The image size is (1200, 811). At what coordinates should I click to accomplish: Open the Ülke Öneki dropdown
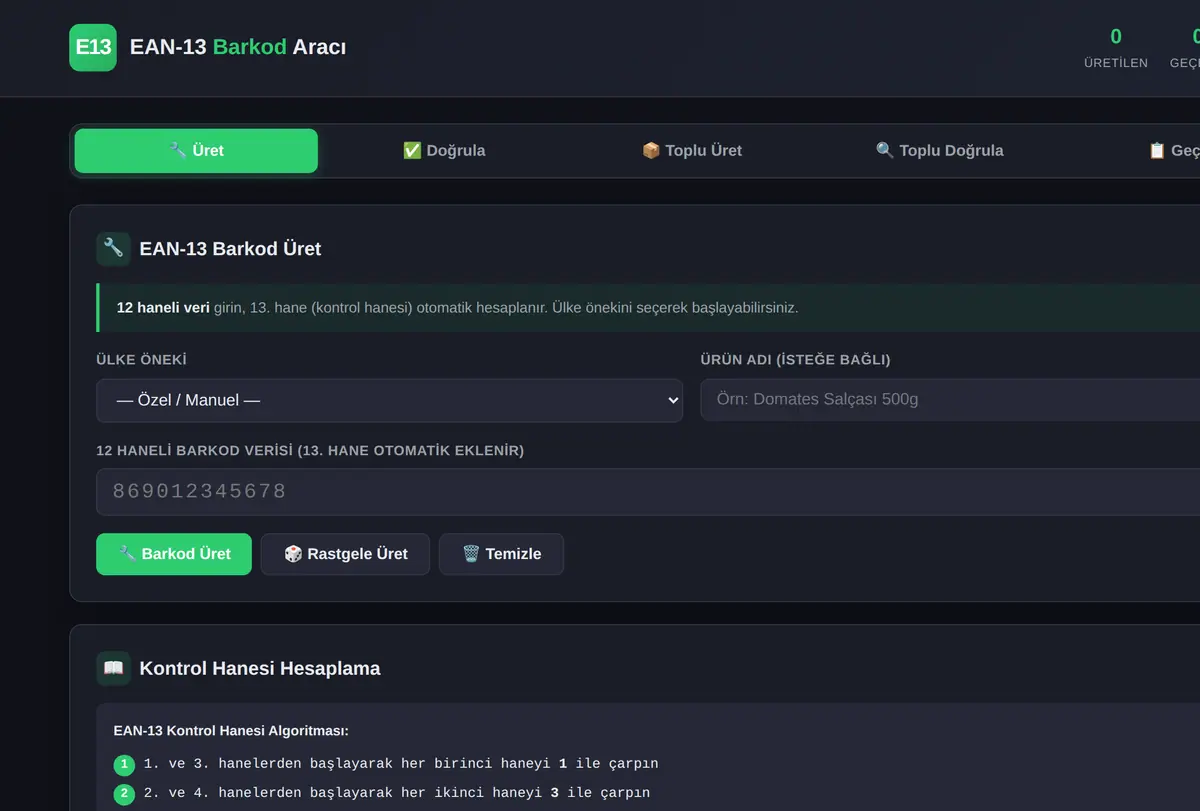pos(389,400)
